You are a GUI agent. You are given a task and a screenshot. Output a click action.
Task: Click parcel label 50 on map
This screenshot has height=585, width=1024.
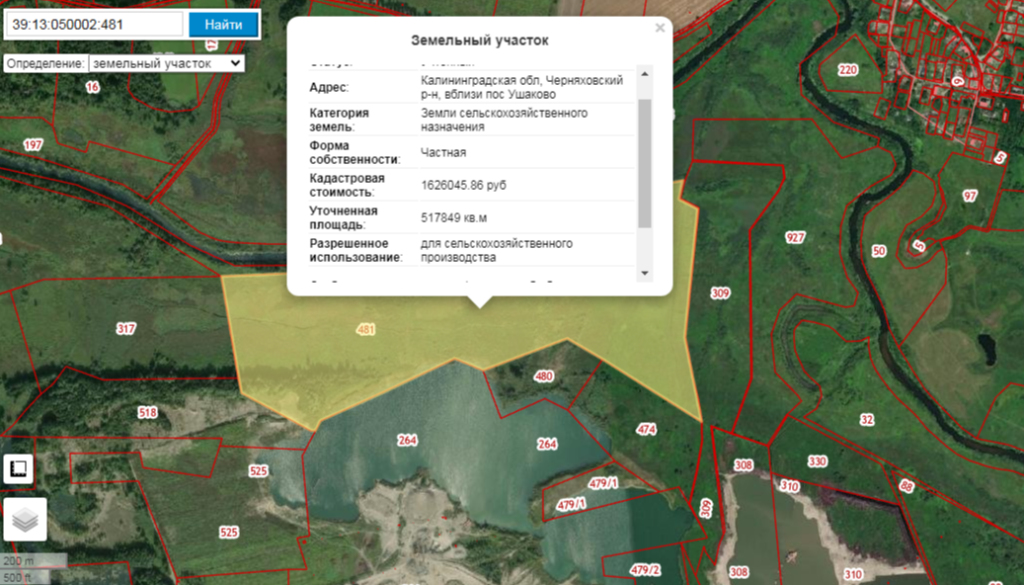[x=879, y=251]
